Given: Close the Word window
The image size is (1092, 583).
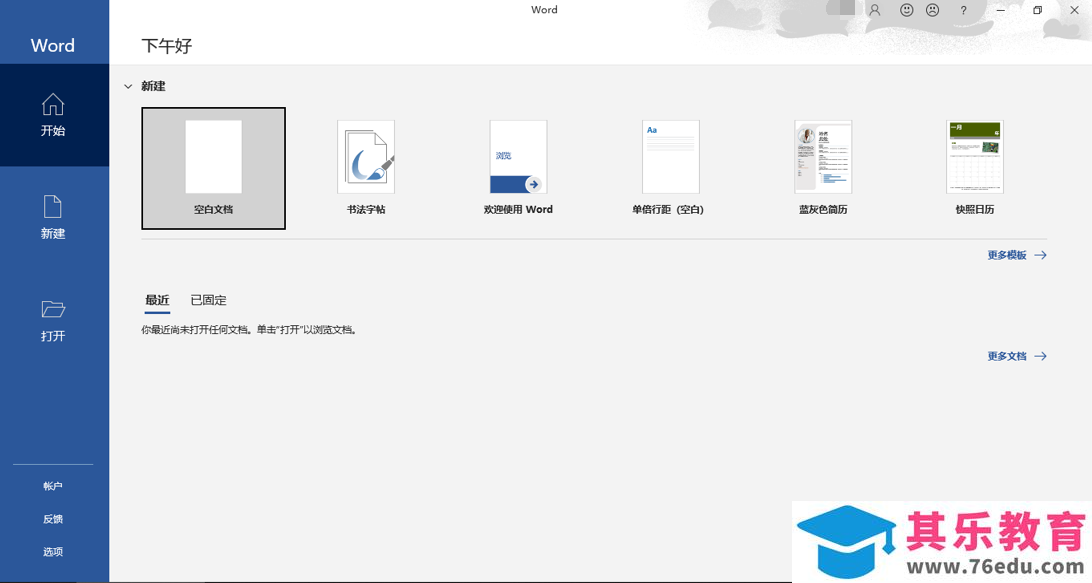Looking at the screenshot, I should [1074, 10].
